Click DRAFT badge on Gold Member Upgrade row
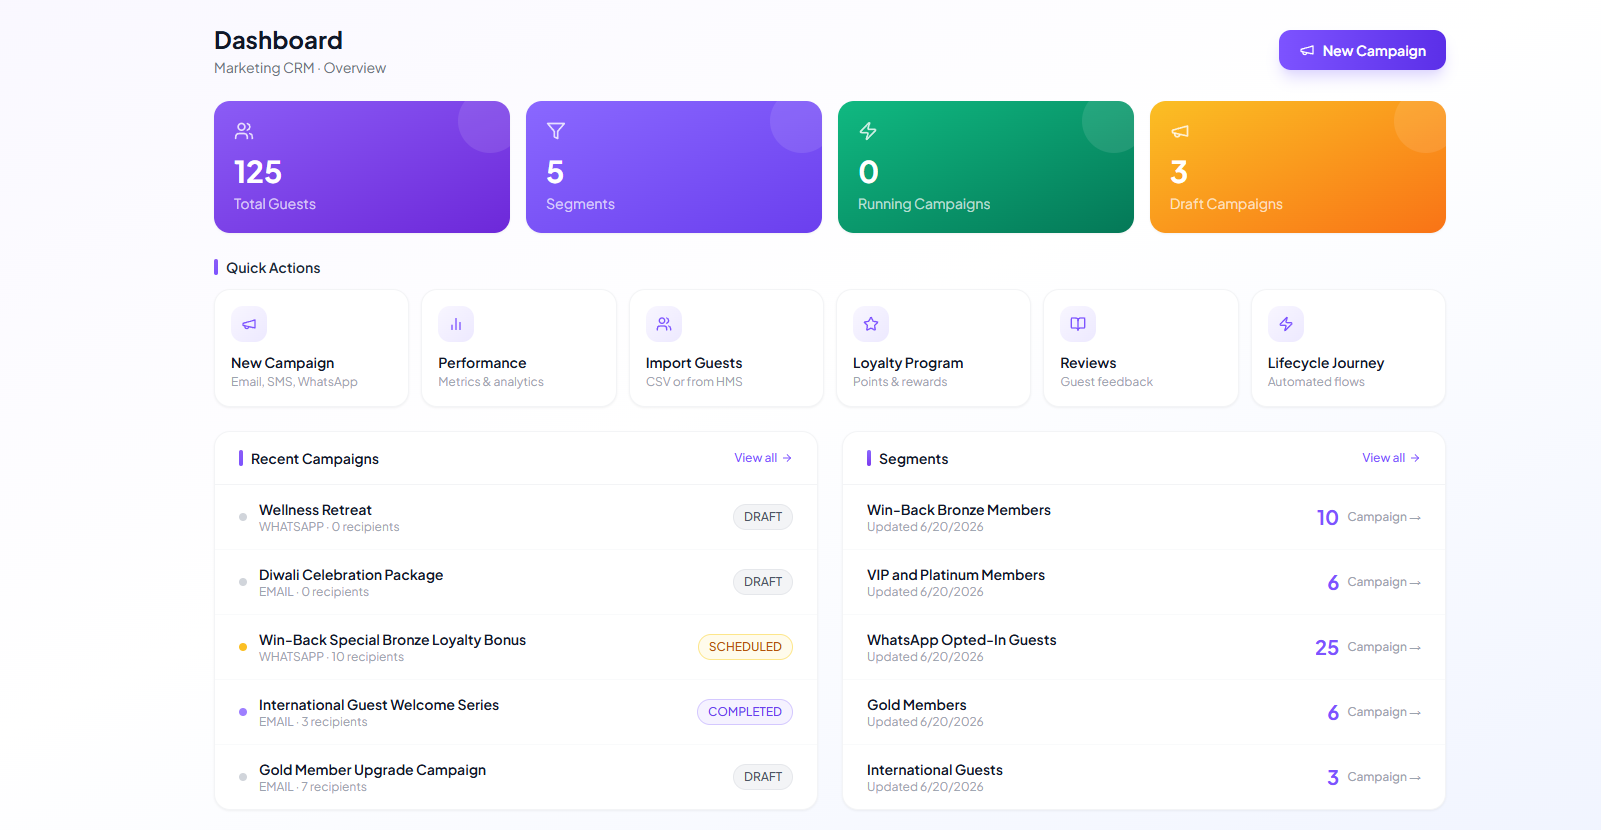The width and height of the screenshot is (1601, 830). tap(763, 777)
